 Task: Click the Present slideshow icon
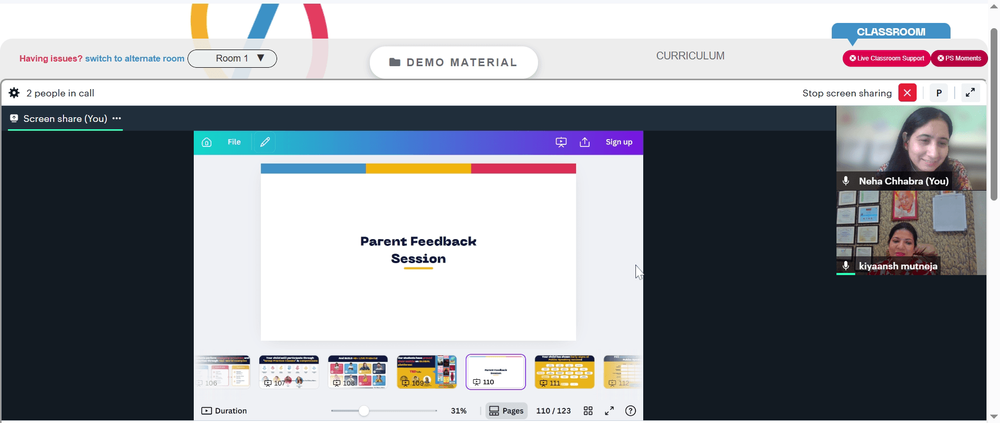click(x=561, y=142)
